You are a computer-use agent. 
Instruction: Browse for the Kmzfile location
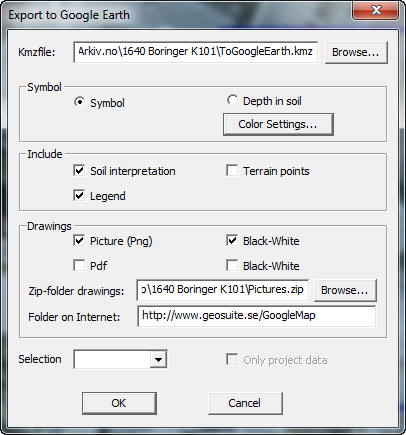pyautogui.click(x=356, y=52)
